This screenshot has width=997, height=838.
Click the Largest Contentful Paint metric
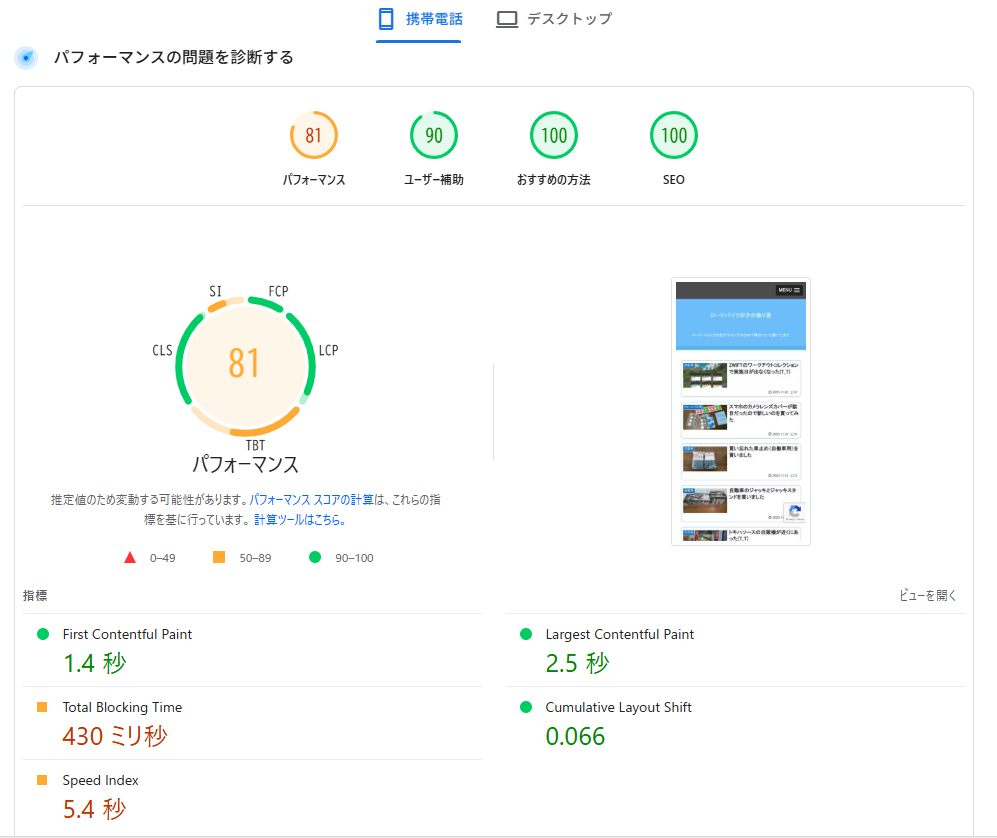(x=619, y=634)
